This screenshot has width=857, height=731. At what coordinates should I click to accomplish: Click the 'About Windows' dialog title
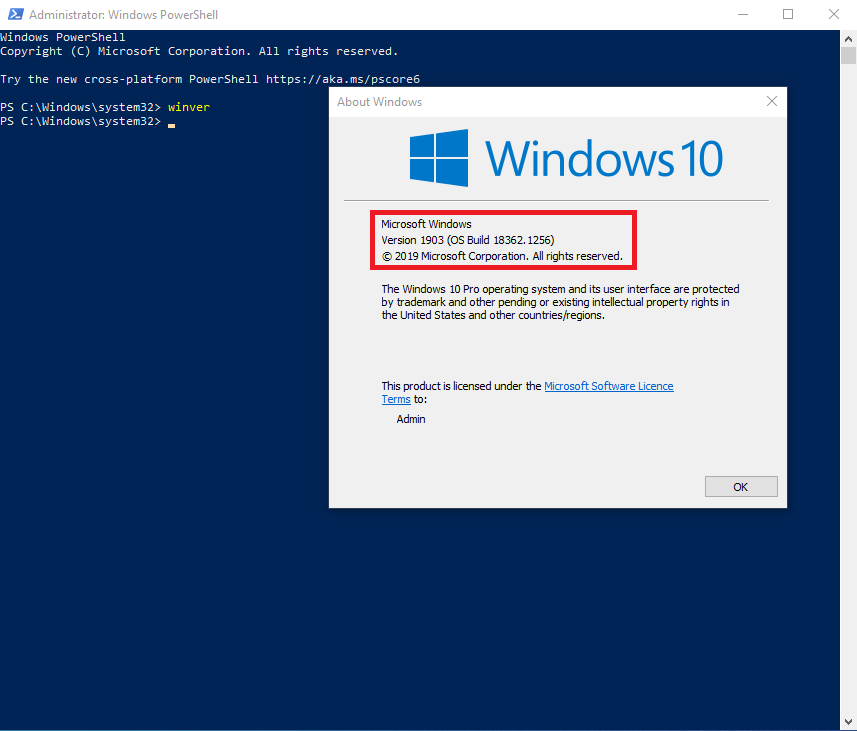(379, 102)
